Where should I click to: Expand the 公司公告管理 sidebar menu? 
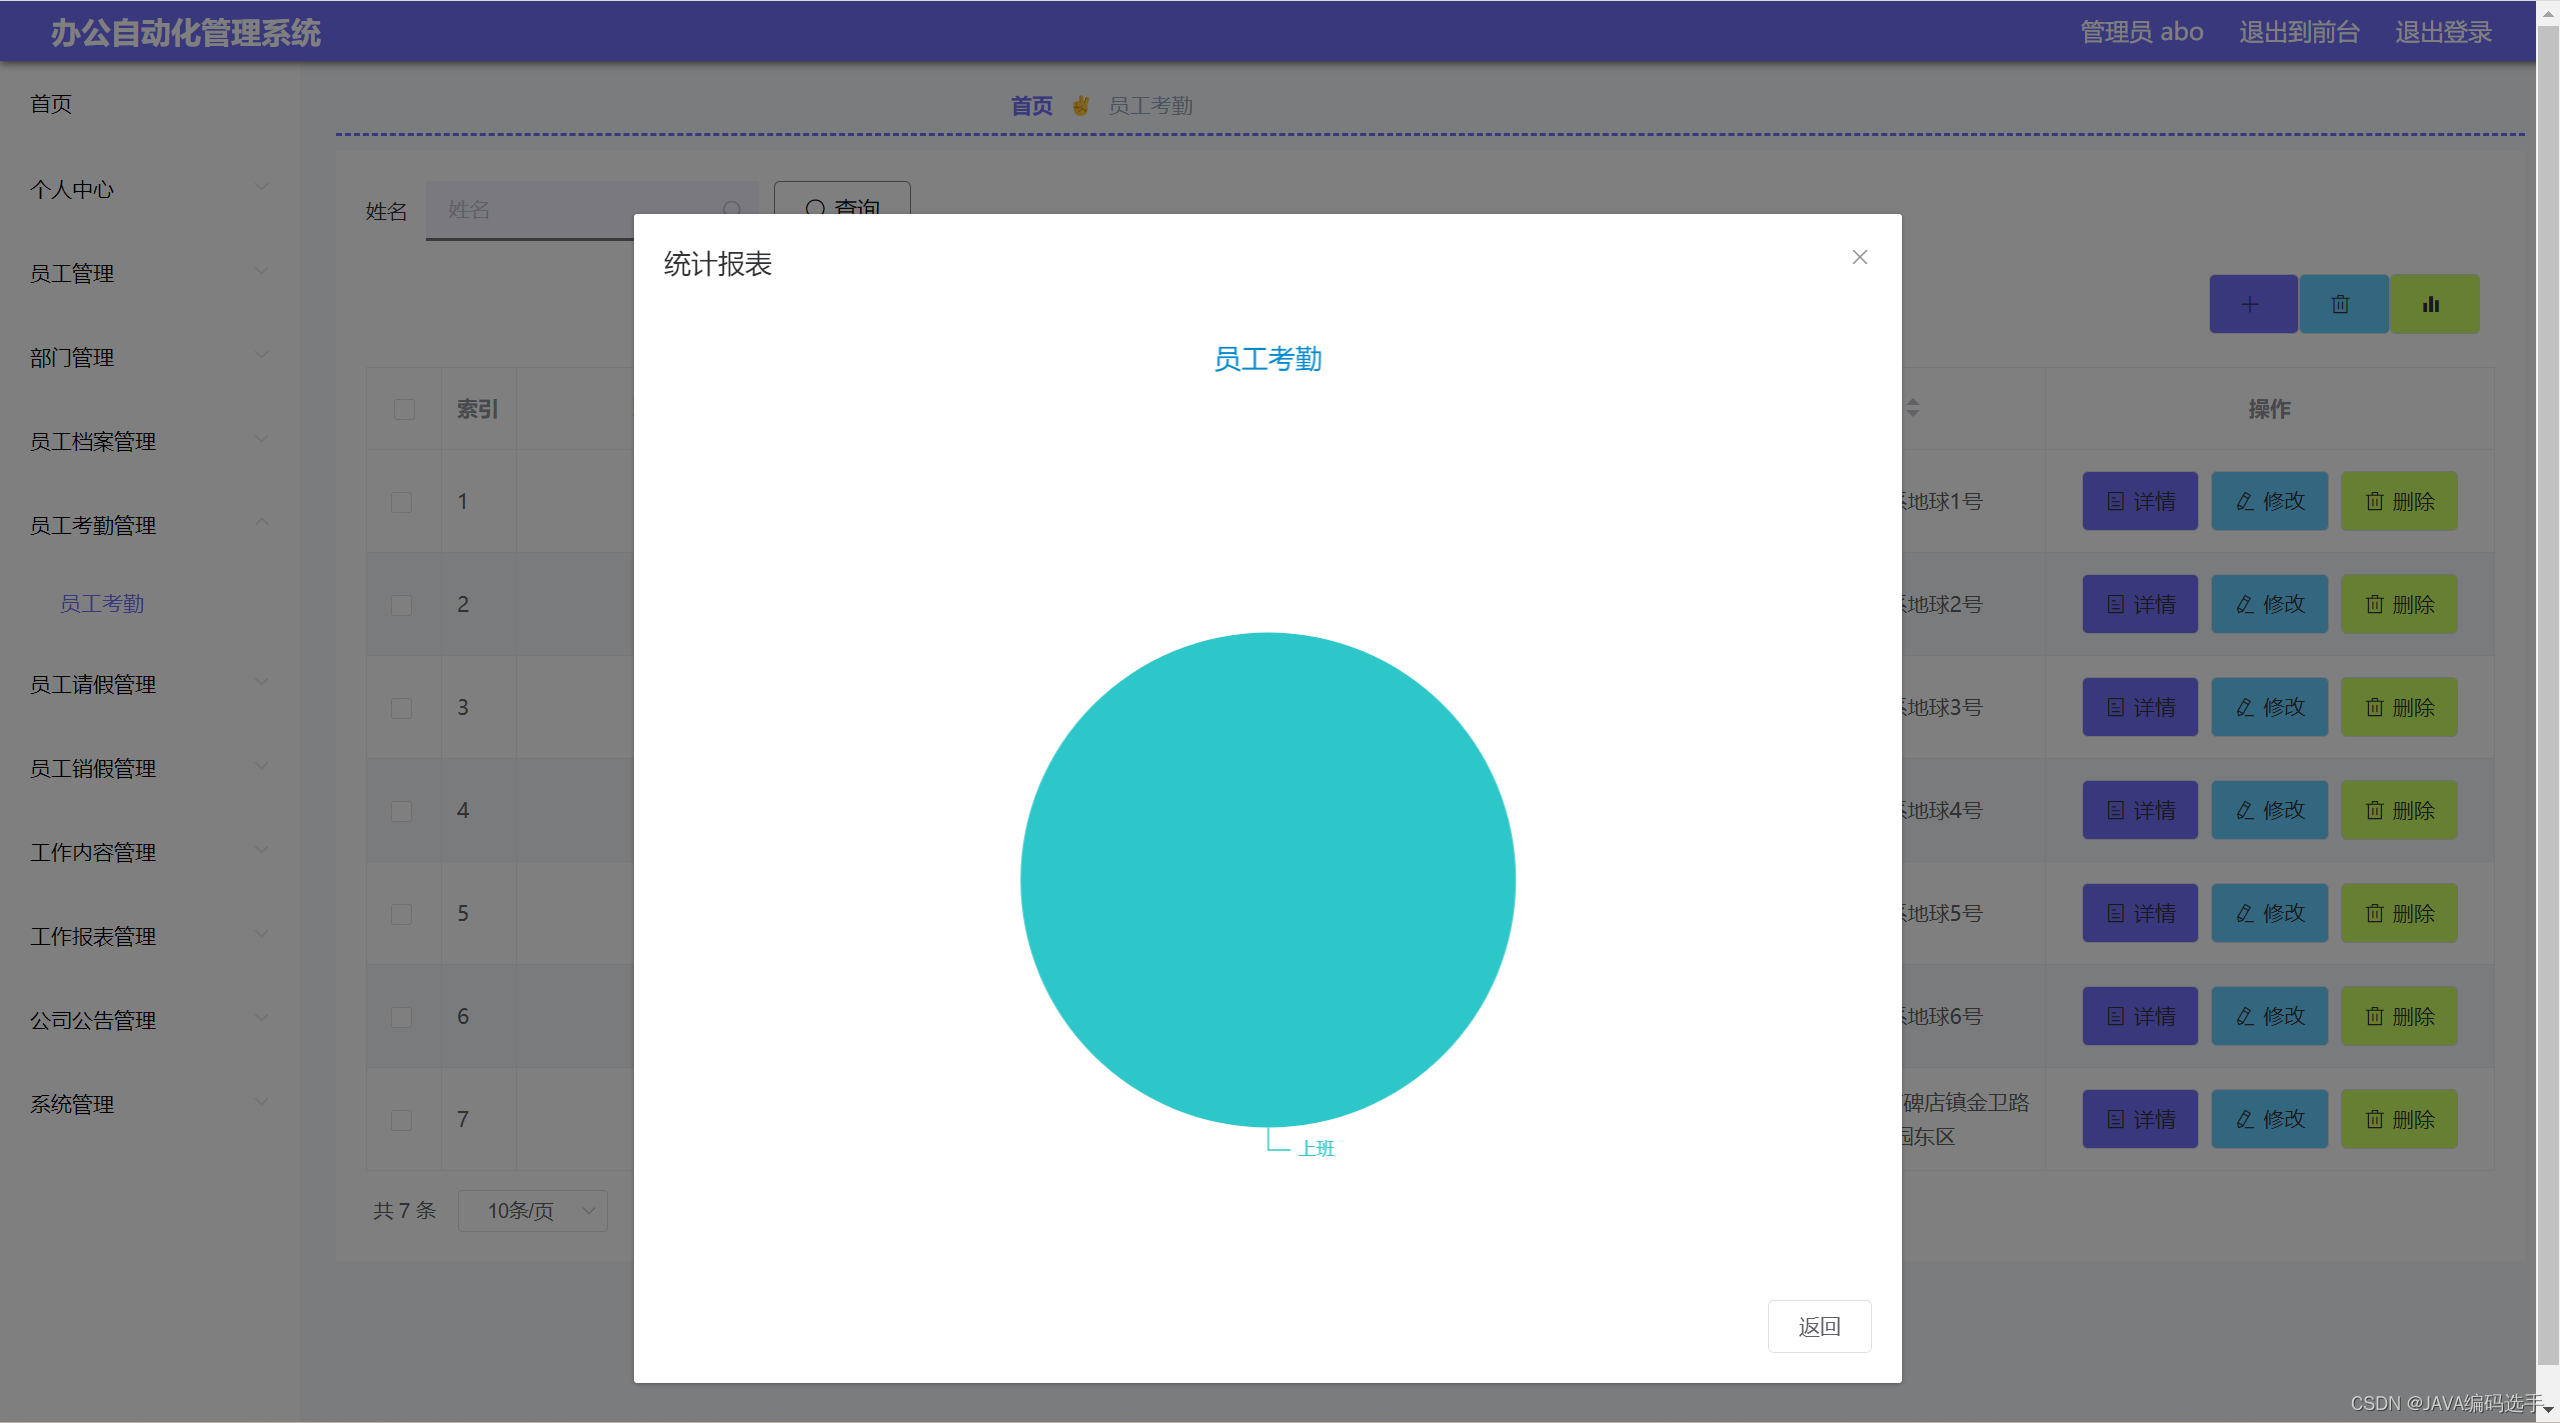click(x=150, y=1020)
